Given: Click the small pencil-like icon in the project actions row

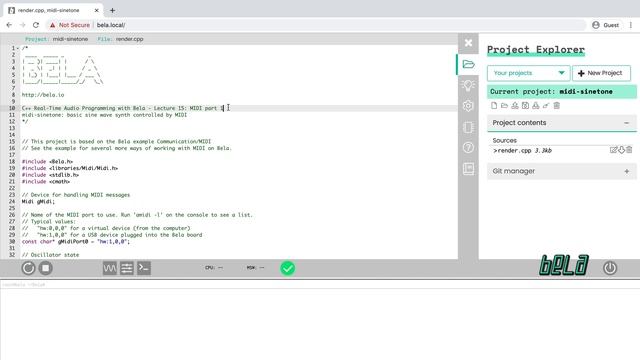Looking at the screenshot, I should pyautogui.click(x=546, y=106).
